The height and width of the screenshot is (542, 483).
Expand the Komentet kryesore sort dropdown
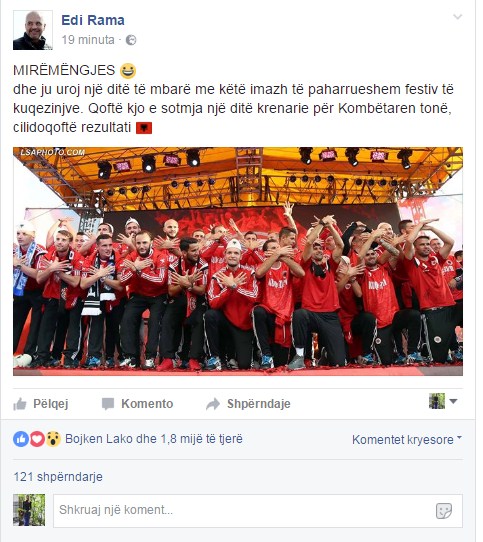pos(407,439)
